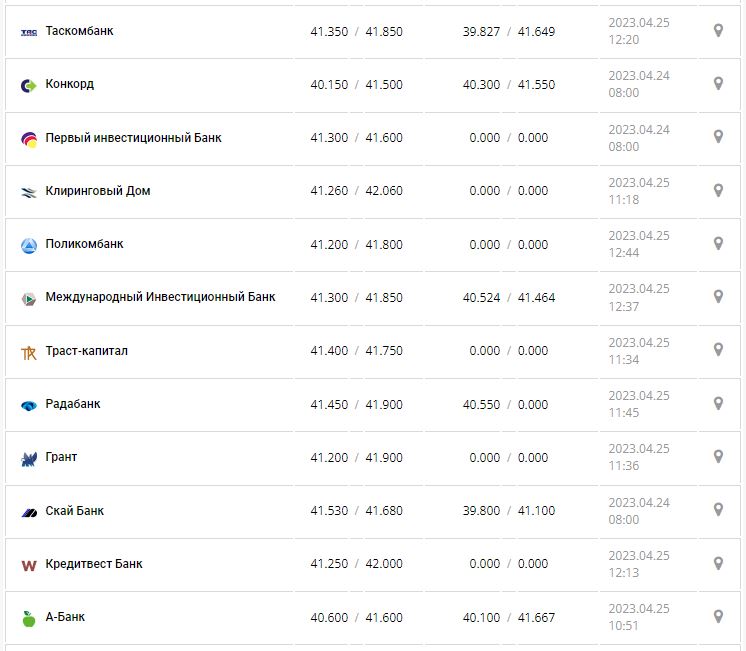Click the Траст-капитал TR logo
Viewport: 746px width, 651px height.
29,352
